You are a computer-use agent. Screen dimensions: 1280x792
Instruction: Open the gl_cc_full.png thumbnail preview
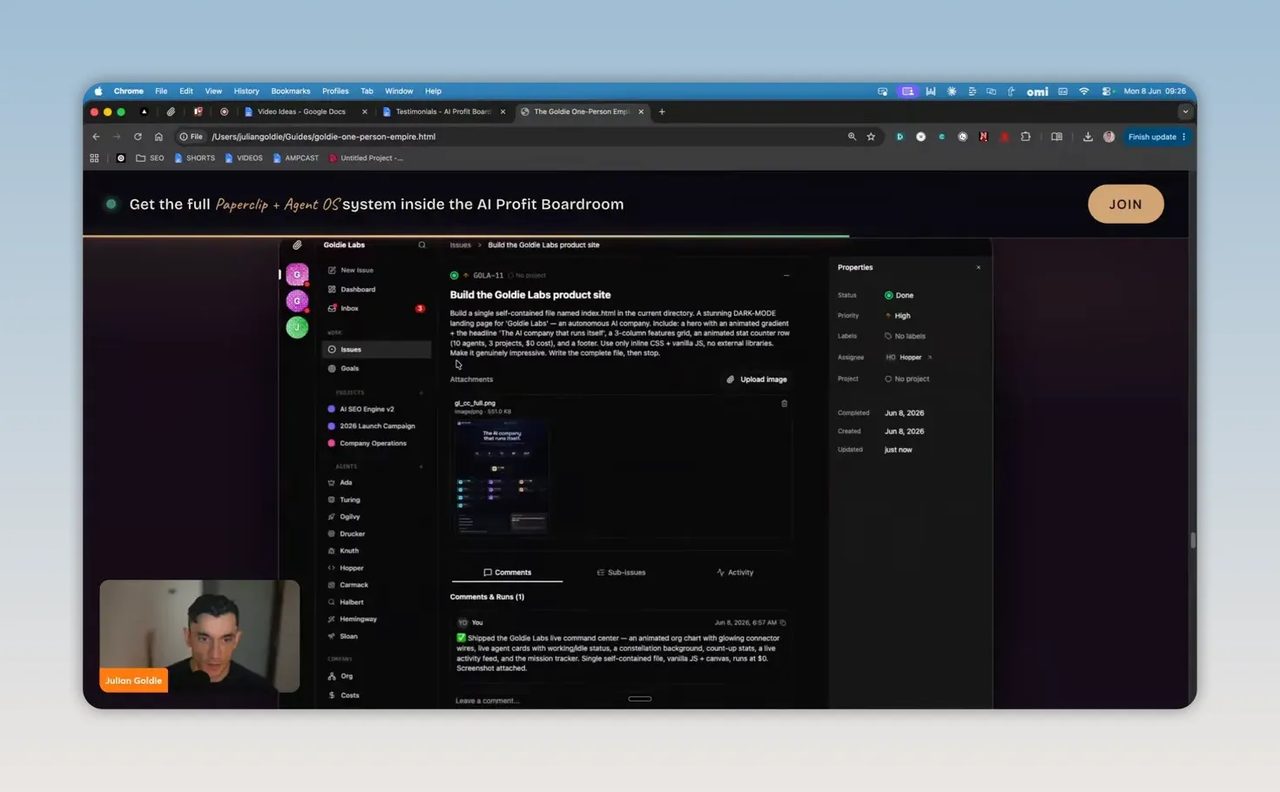[x=501, y=477]
